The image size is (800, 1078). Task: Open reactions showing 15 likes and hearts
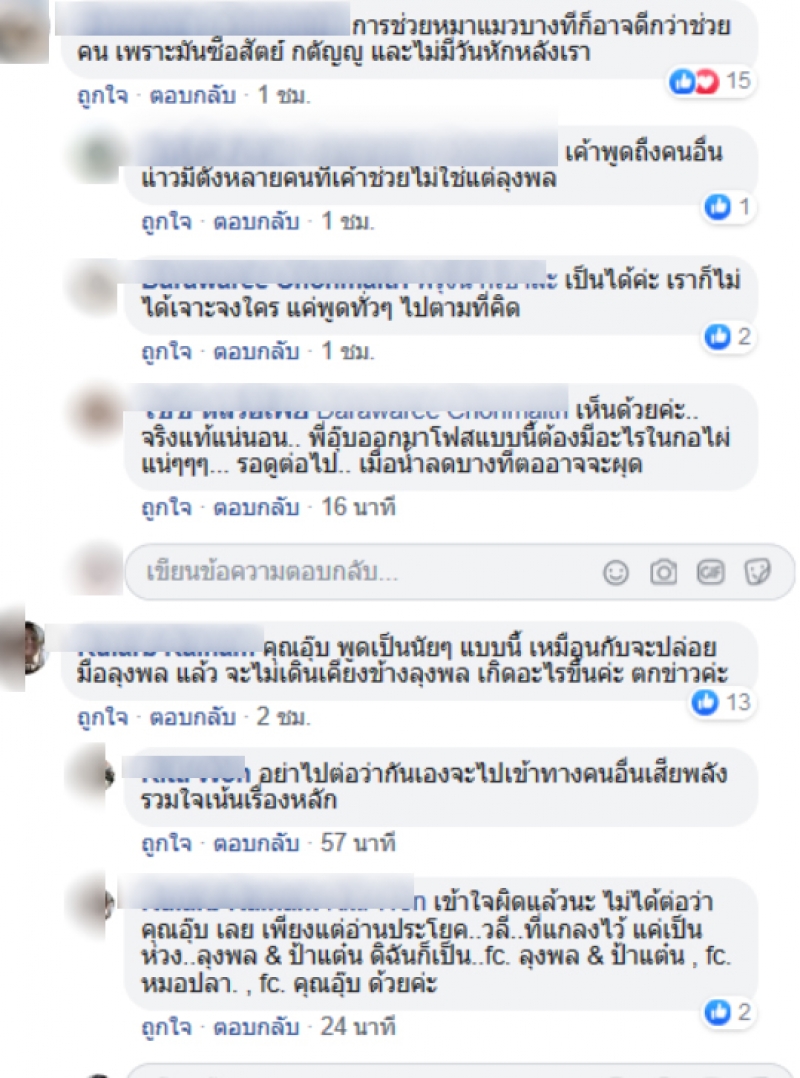710,81
